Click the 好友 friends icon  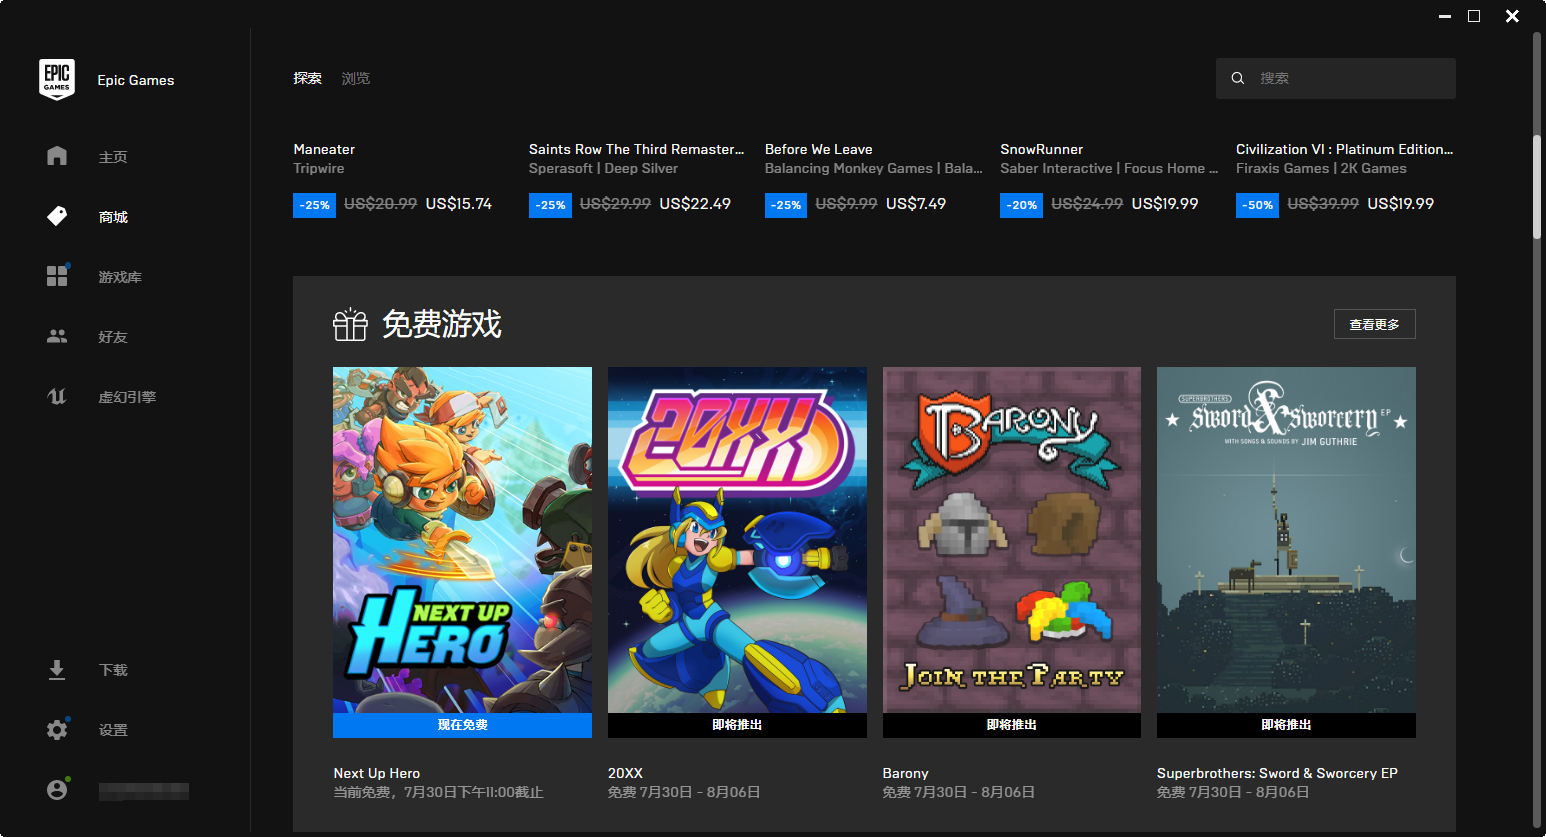point(57,337)
